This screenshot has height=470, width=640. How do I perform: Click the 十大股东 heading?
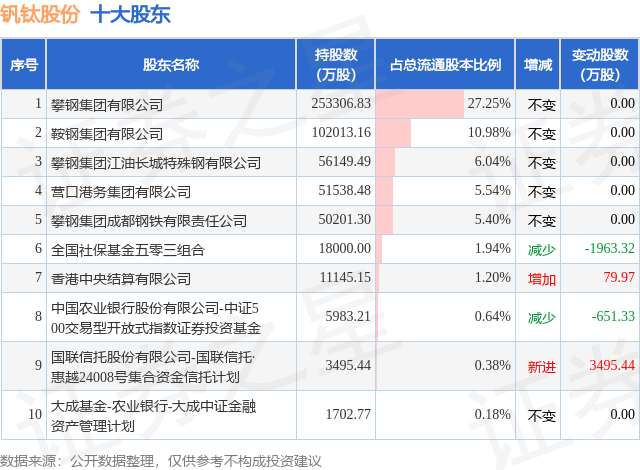coord(131,14)
